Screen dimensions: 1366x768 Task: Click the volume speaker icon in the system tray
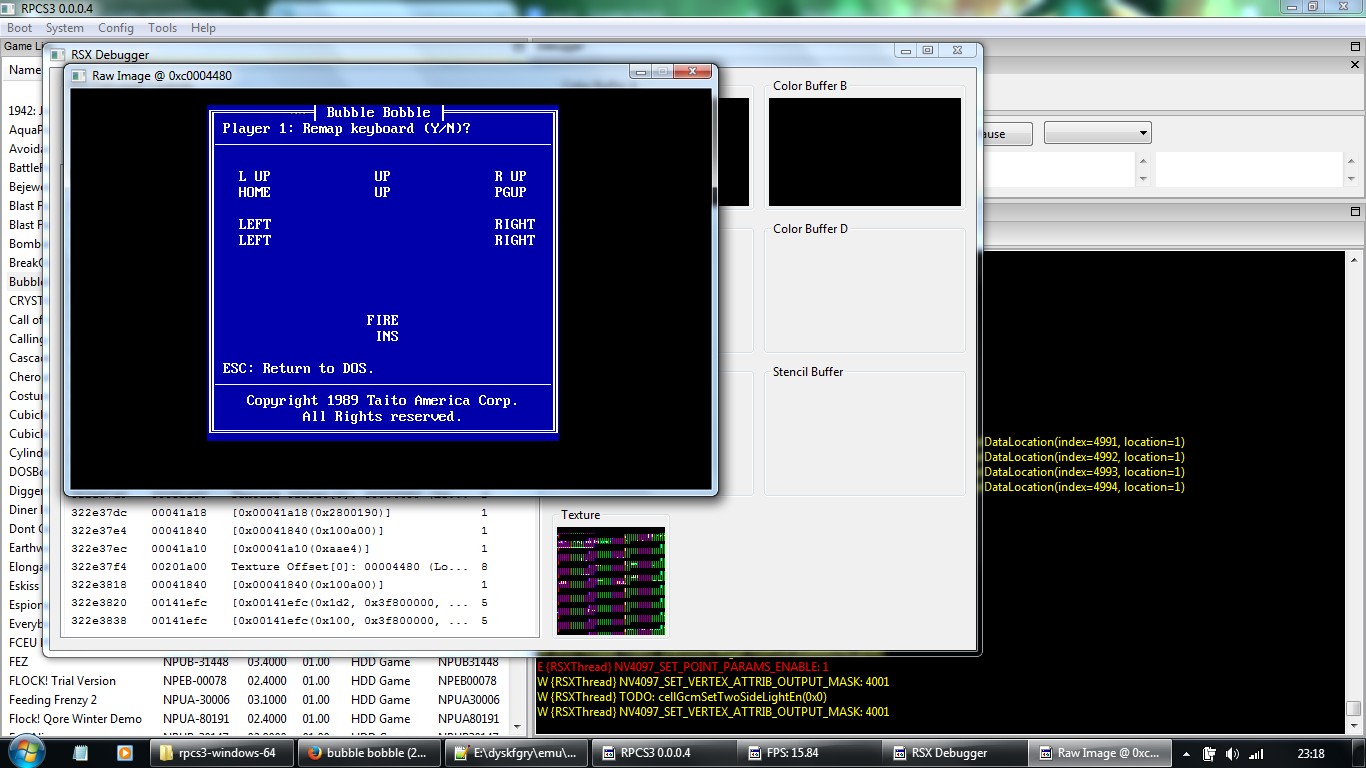(x=1232, y=754)
